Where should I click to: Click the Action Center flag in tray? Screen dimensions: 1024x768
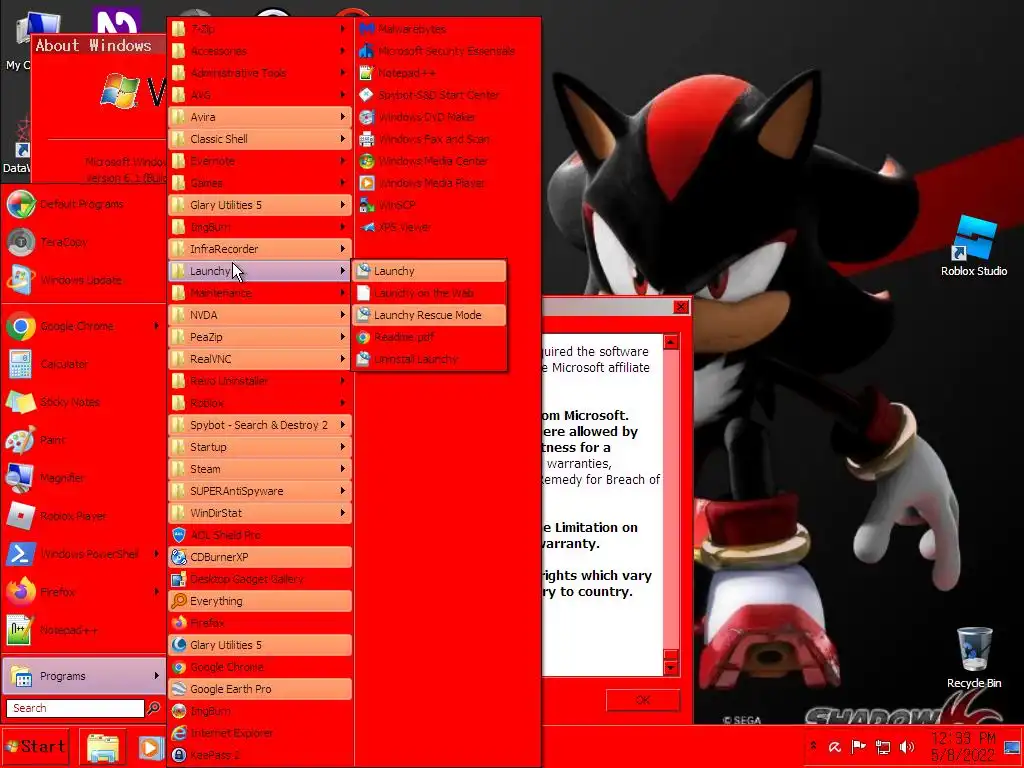coord(859,746)
